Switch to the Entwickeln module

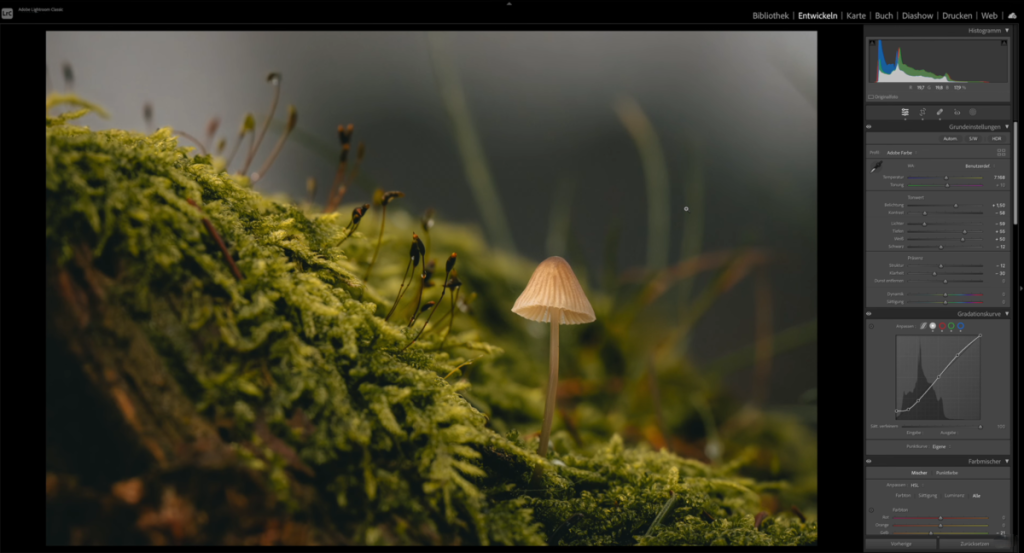tap(818, 16)
